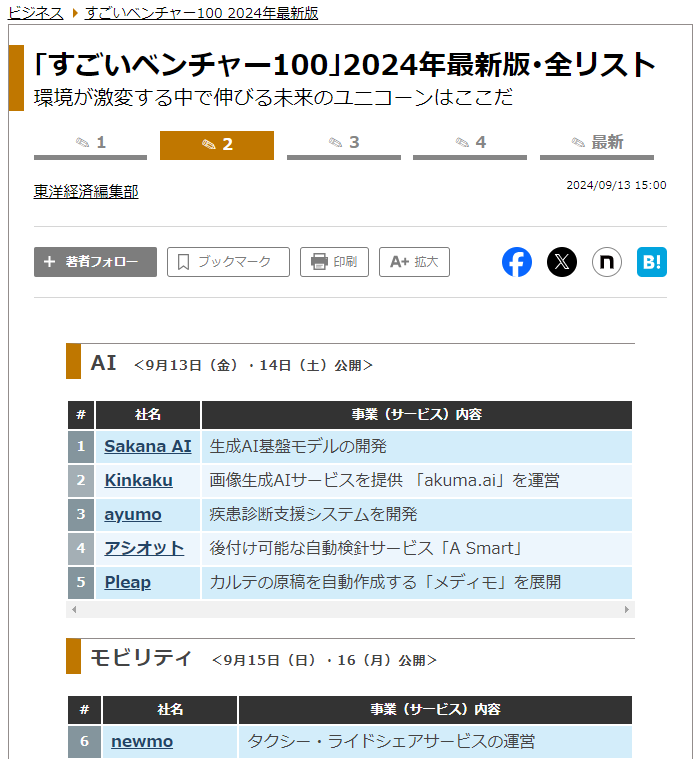This screenshot has height=759, width=699.
Task: Share the article on Facebook
Action: pyautogui.click(x=517, y=262)
